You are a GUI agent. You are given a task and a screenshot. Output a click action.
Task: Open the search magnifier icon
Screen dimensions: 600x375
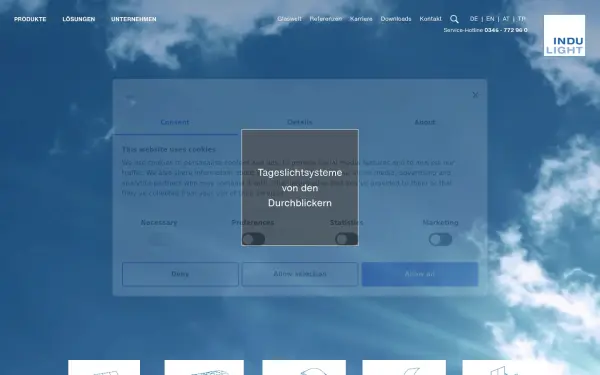(x=454, y=19)
